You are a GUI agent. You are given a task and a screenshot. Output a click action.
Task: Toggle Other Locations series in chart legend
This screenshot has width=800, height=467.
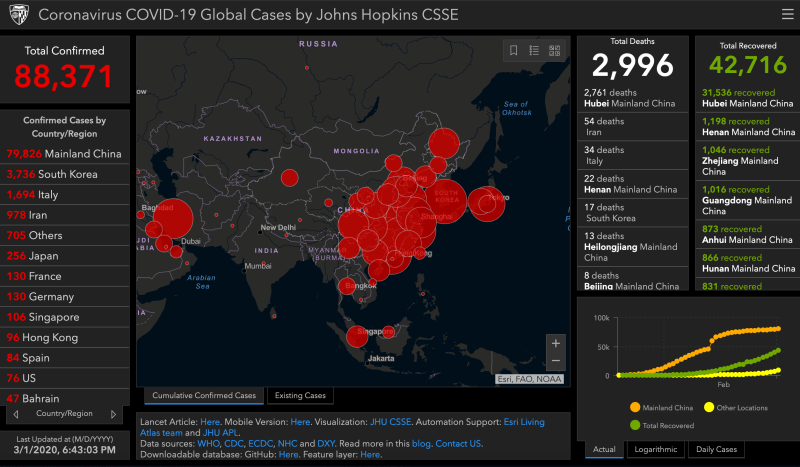click(x=736, y=407)
